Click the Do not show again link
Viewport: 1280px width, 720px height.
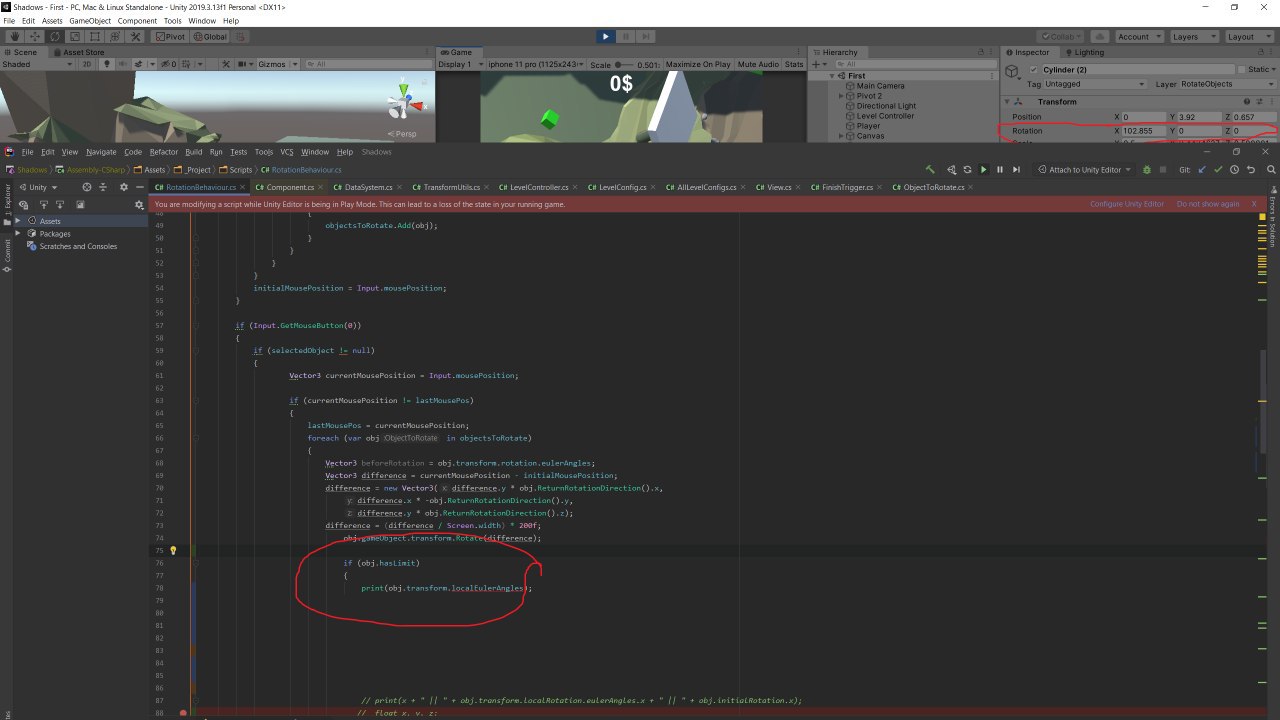coord(1208,204)
